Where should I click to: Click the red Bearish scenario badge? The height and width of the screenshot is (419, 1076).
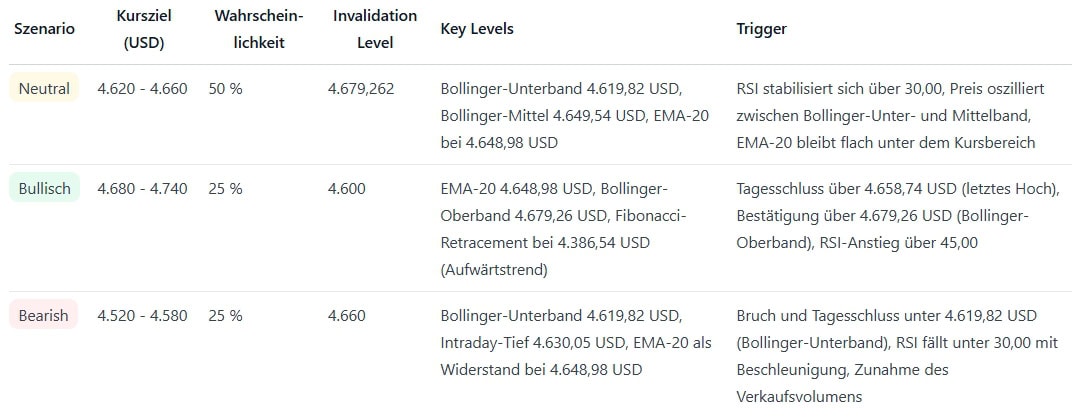click(44, 316)
